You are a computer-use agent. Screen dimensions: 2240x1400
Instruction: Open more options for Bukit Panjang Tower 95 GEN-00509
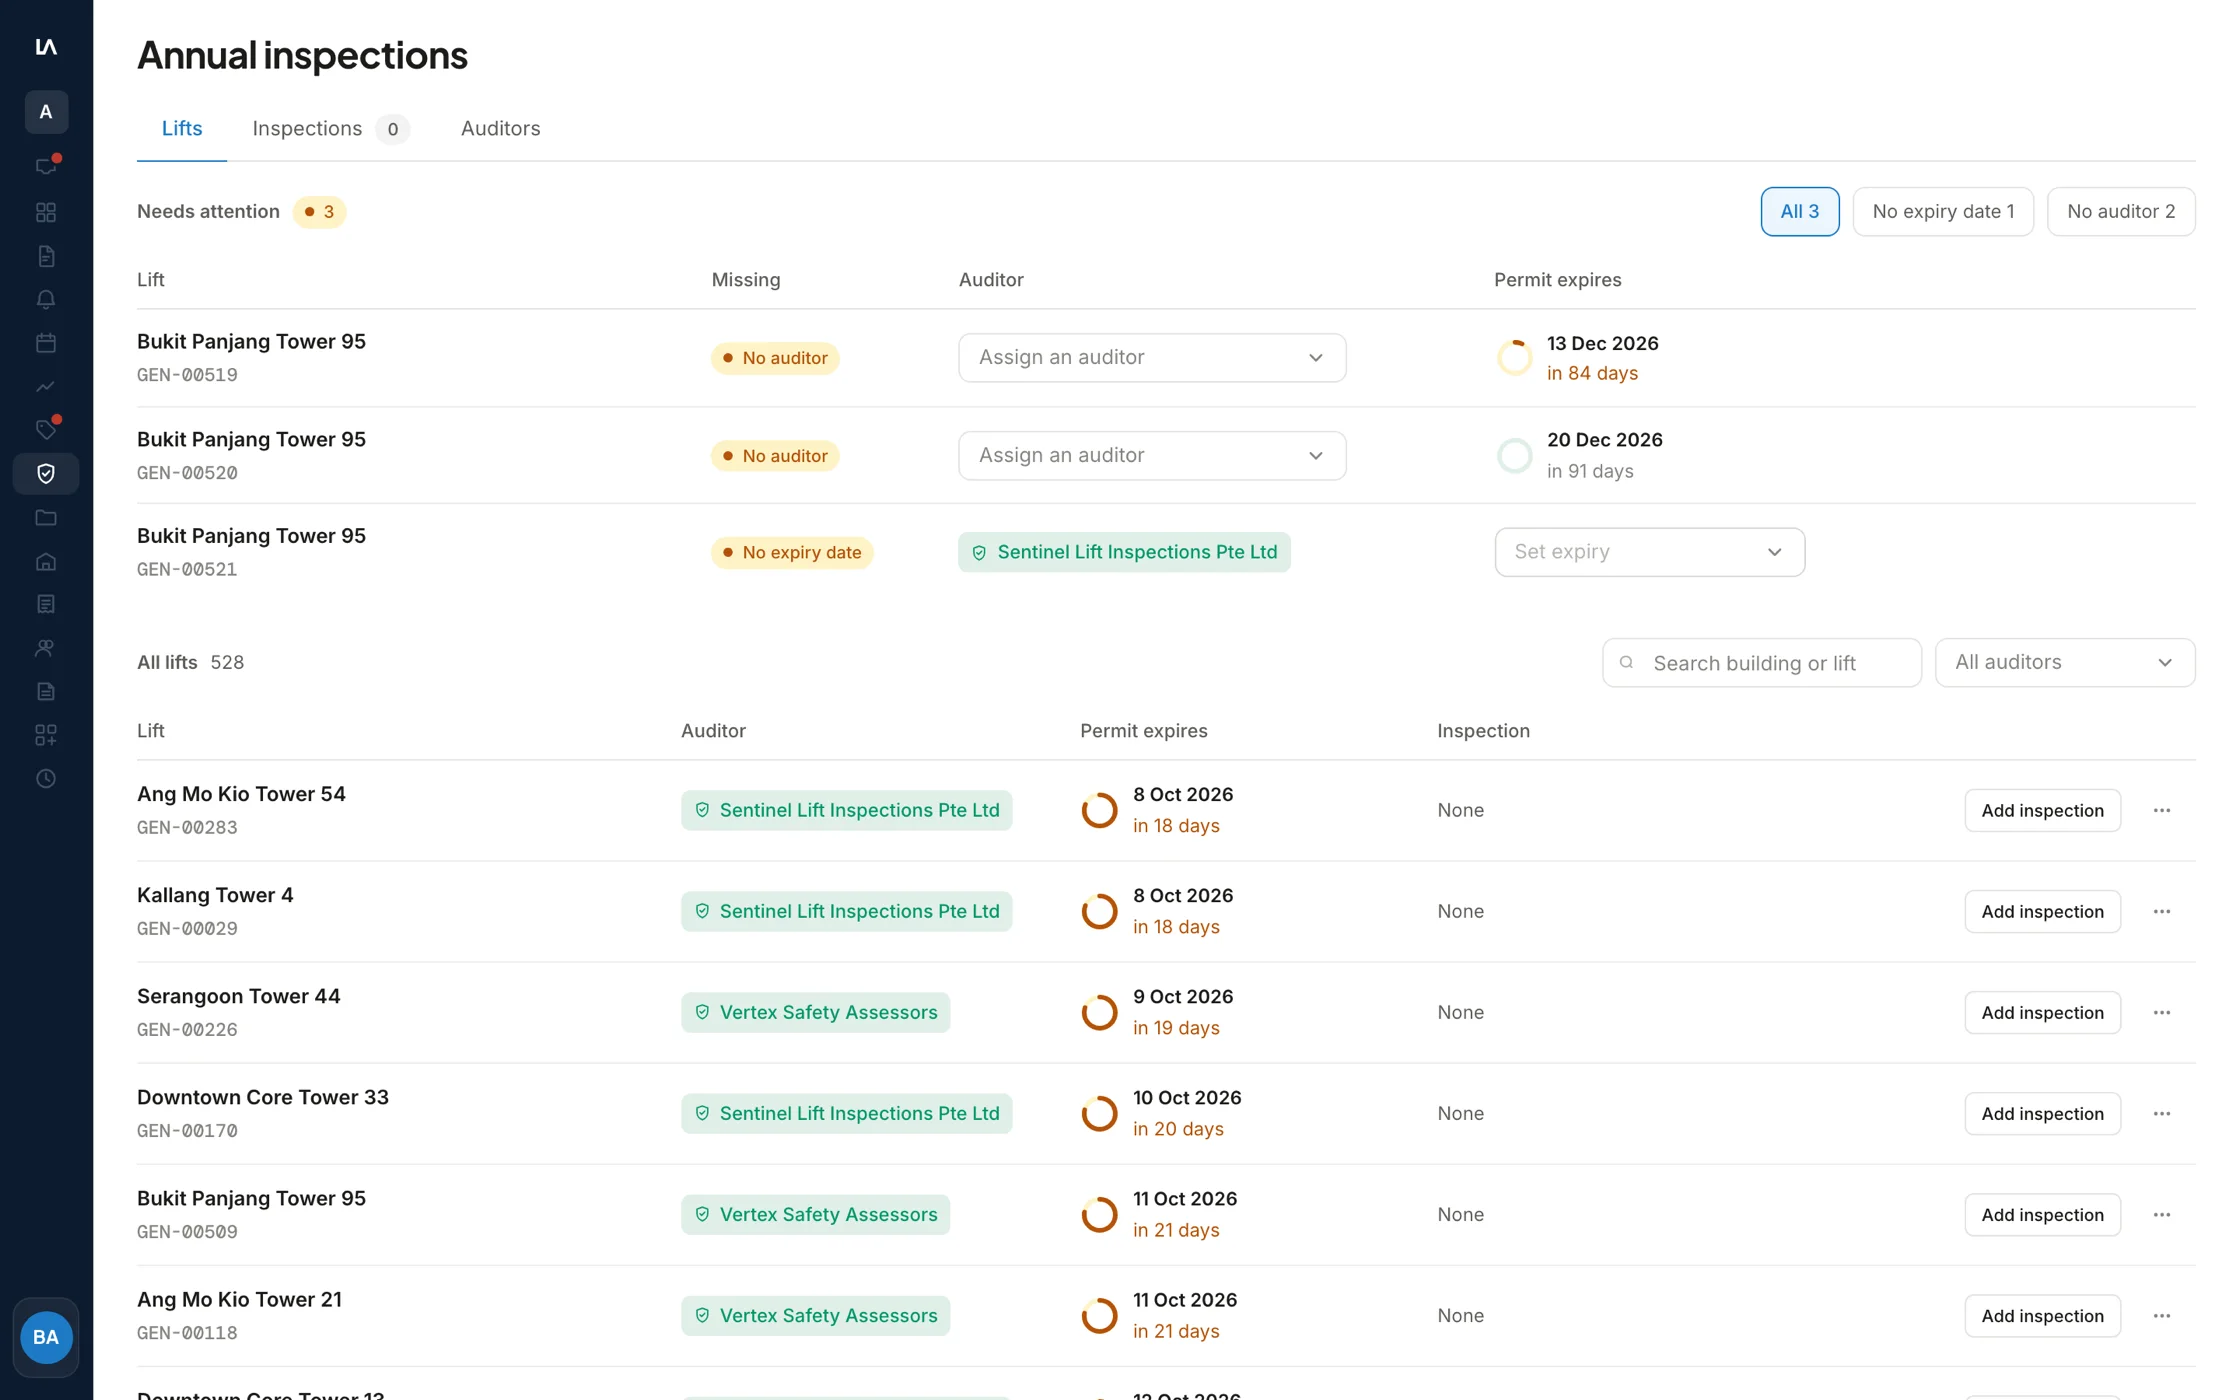pyautogui.click(x=2161, y=1214)
